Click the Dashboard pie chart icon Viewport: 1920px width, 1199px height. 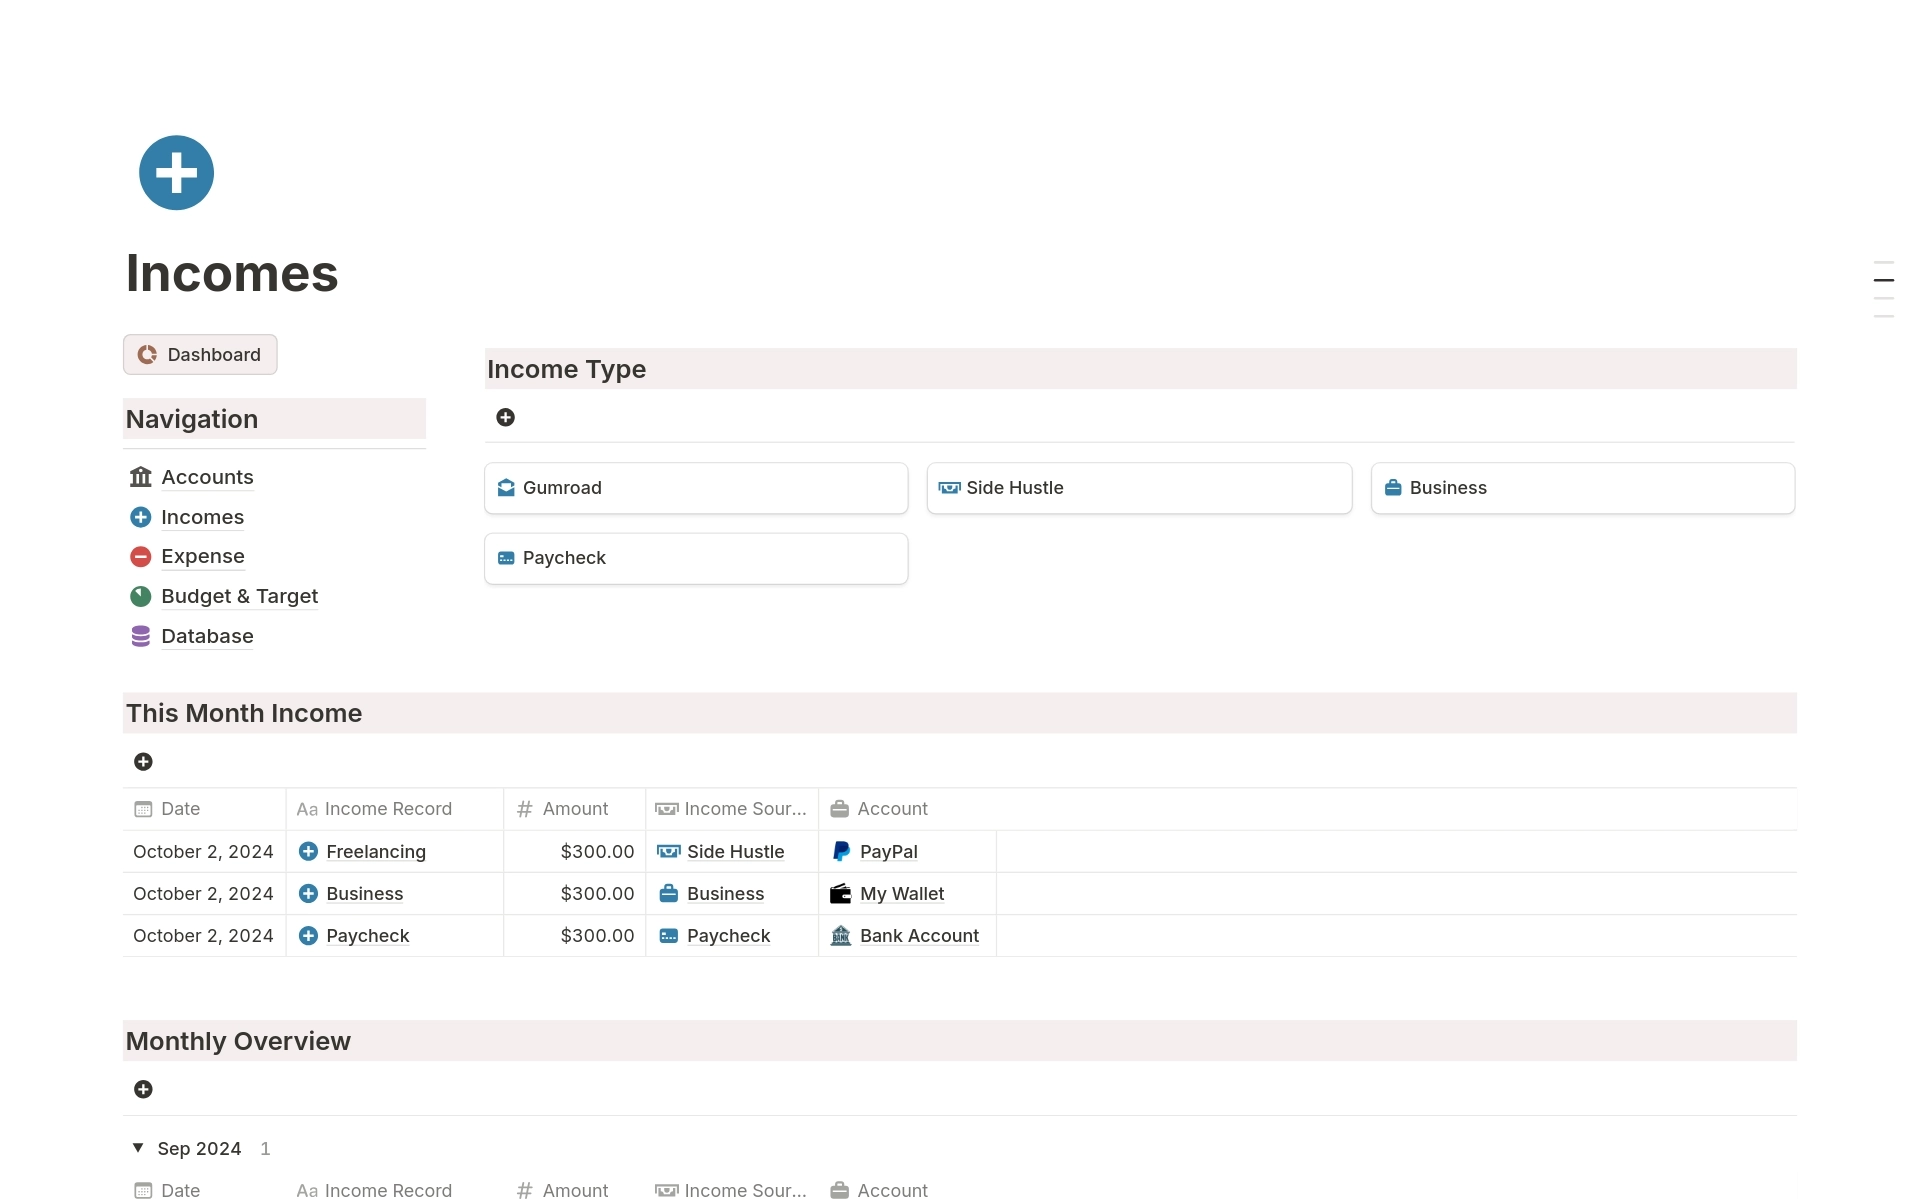147,355
